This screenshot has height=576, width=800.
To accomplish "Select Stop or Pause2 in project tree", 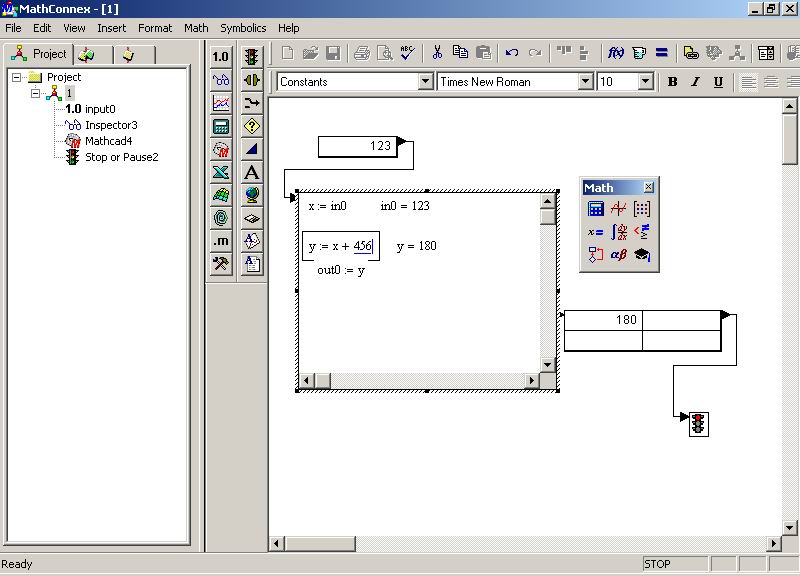I will tap(112, 157).
